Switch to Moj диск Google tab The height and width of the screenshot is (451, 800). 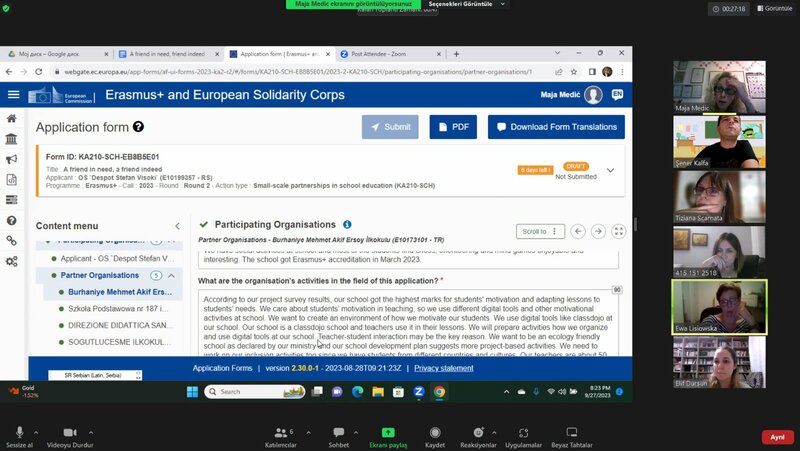click(x=58, y=54)
